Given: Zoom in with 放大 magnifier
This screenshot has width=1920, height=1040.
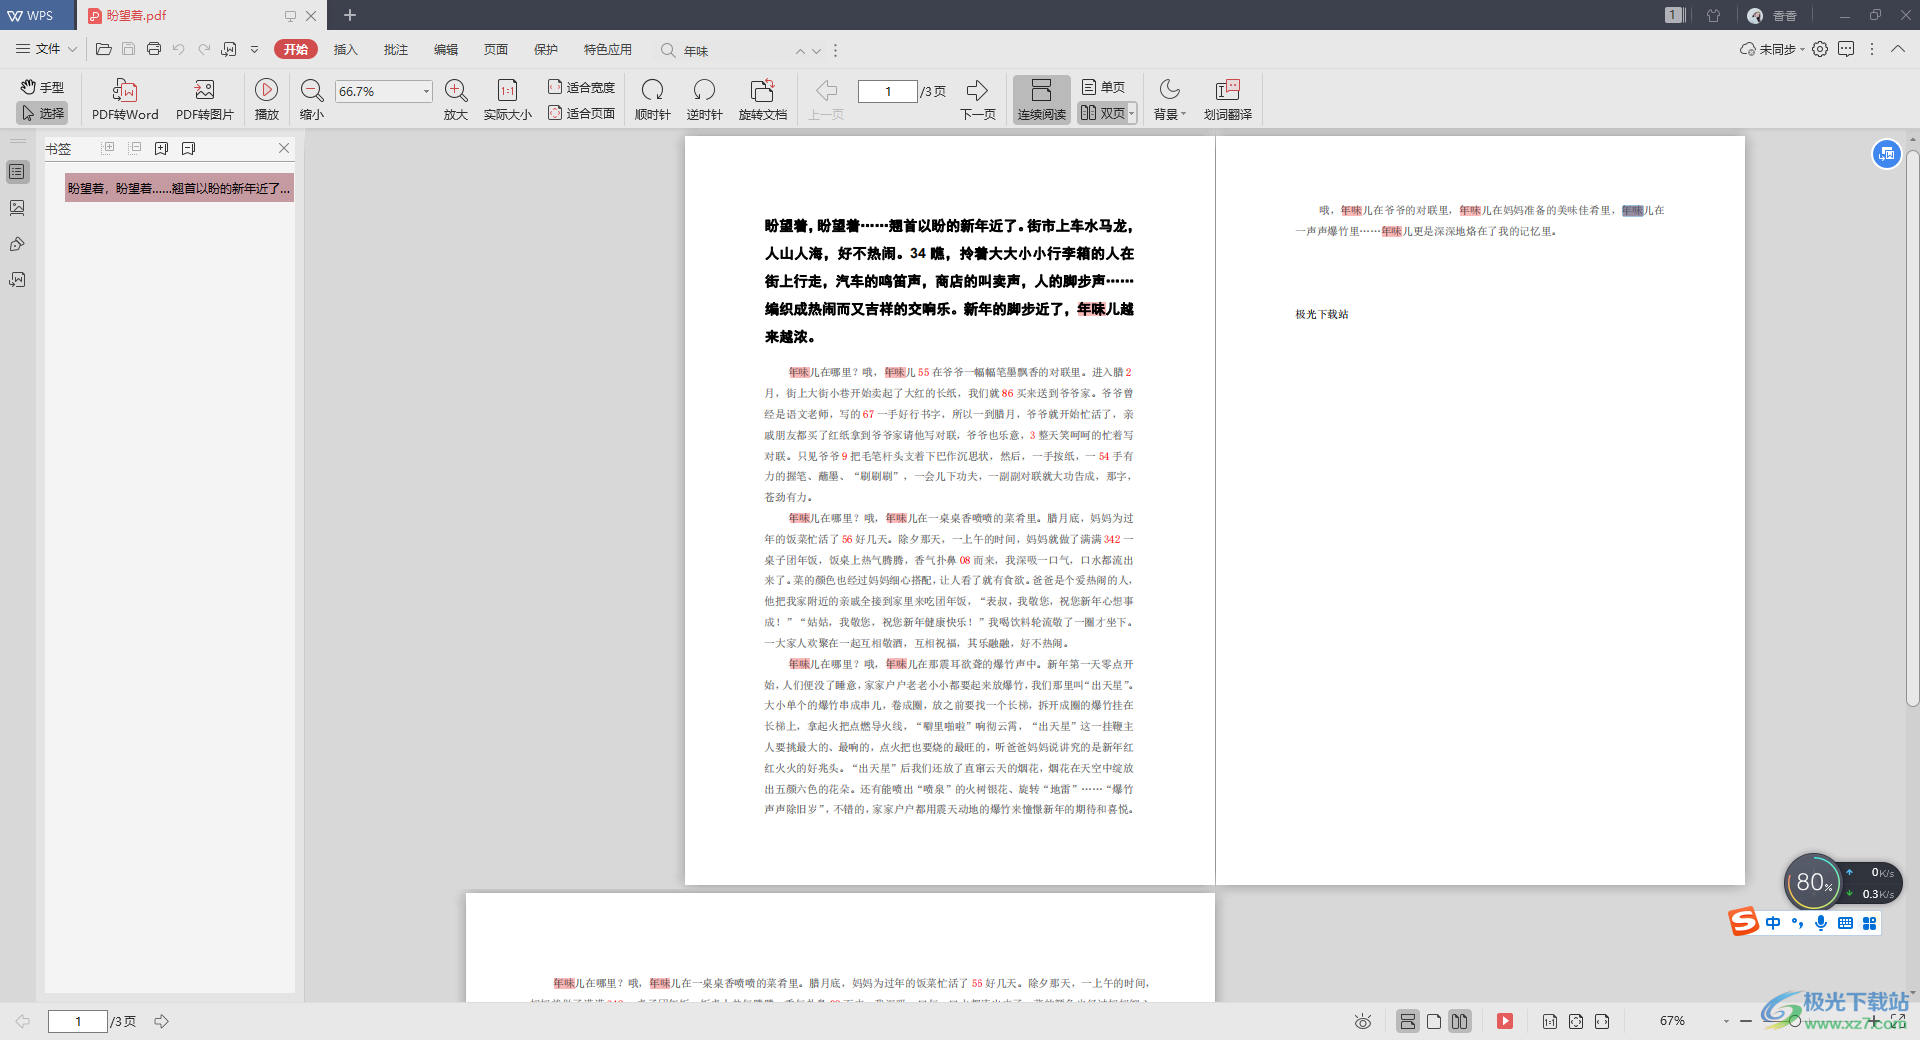Looking at the screenshot, I should [456, 100].
